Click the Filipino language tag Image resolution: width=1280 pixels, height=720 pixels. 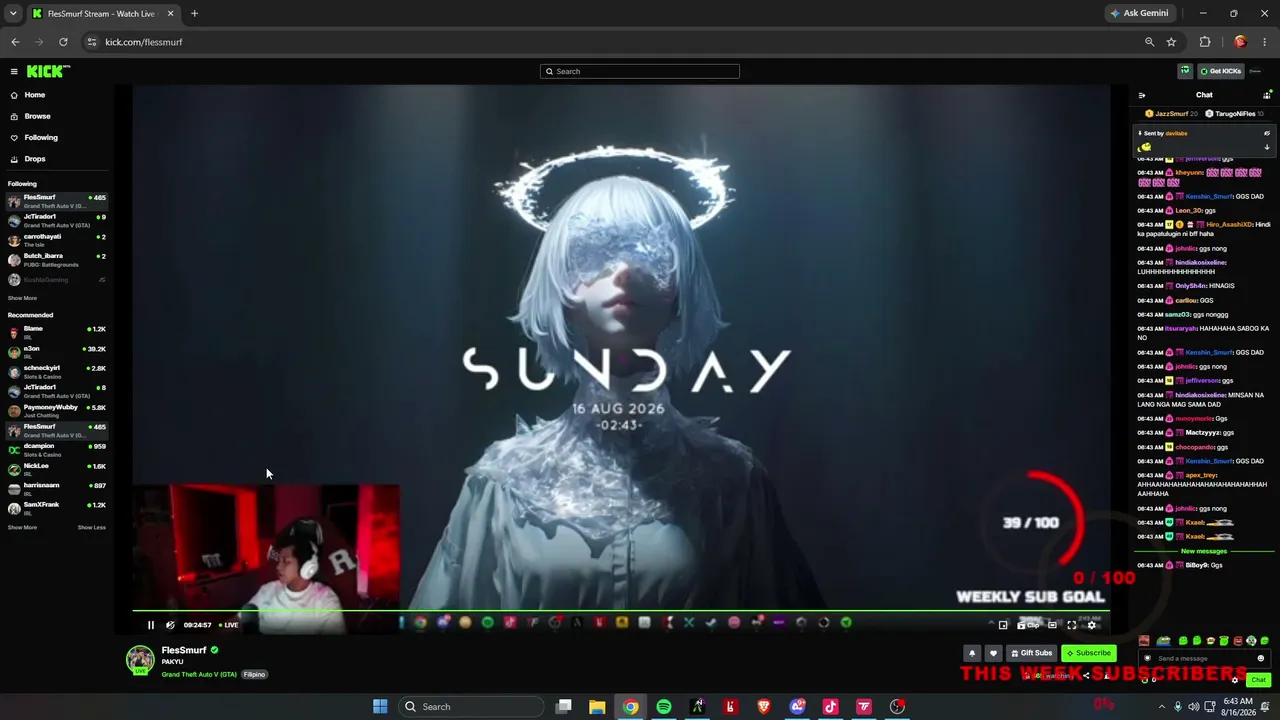point(254,675)
